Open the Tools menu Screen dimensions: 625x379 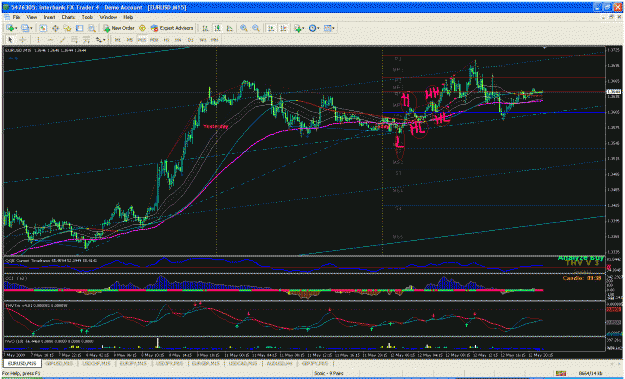(87, 18)
